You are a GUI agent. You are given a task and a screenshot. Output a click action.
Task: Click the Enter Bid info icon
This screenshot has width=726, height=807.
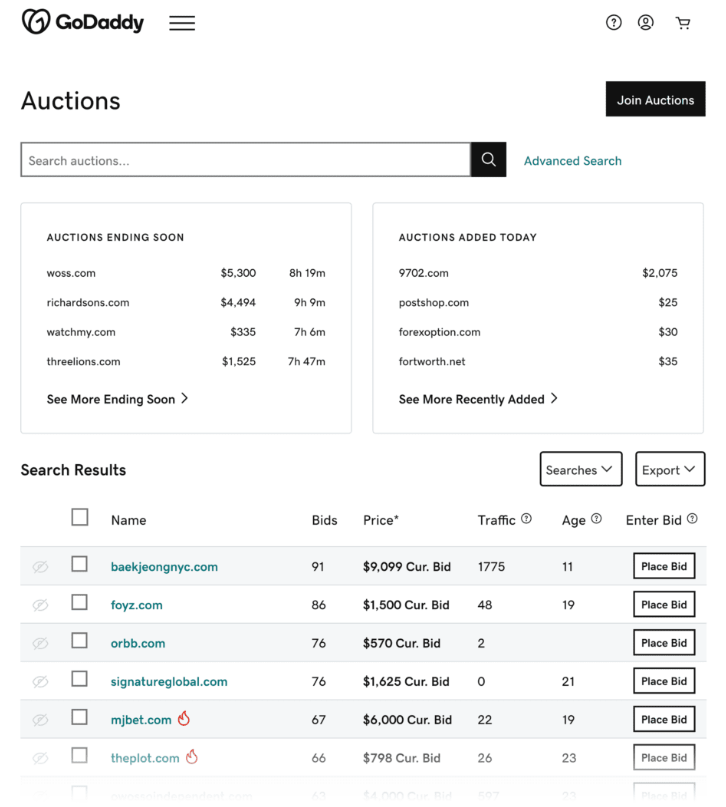point(692,519)
